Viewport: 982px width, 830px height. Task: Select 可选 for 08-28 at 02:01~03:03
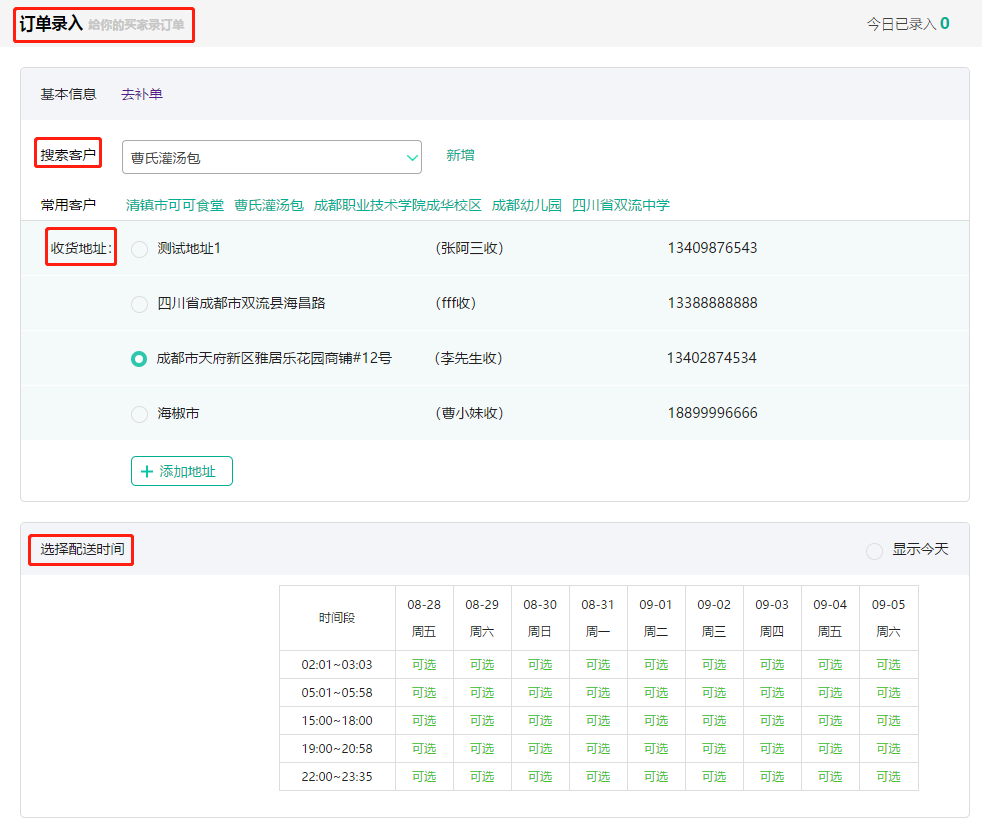click(x=424, y=664)
